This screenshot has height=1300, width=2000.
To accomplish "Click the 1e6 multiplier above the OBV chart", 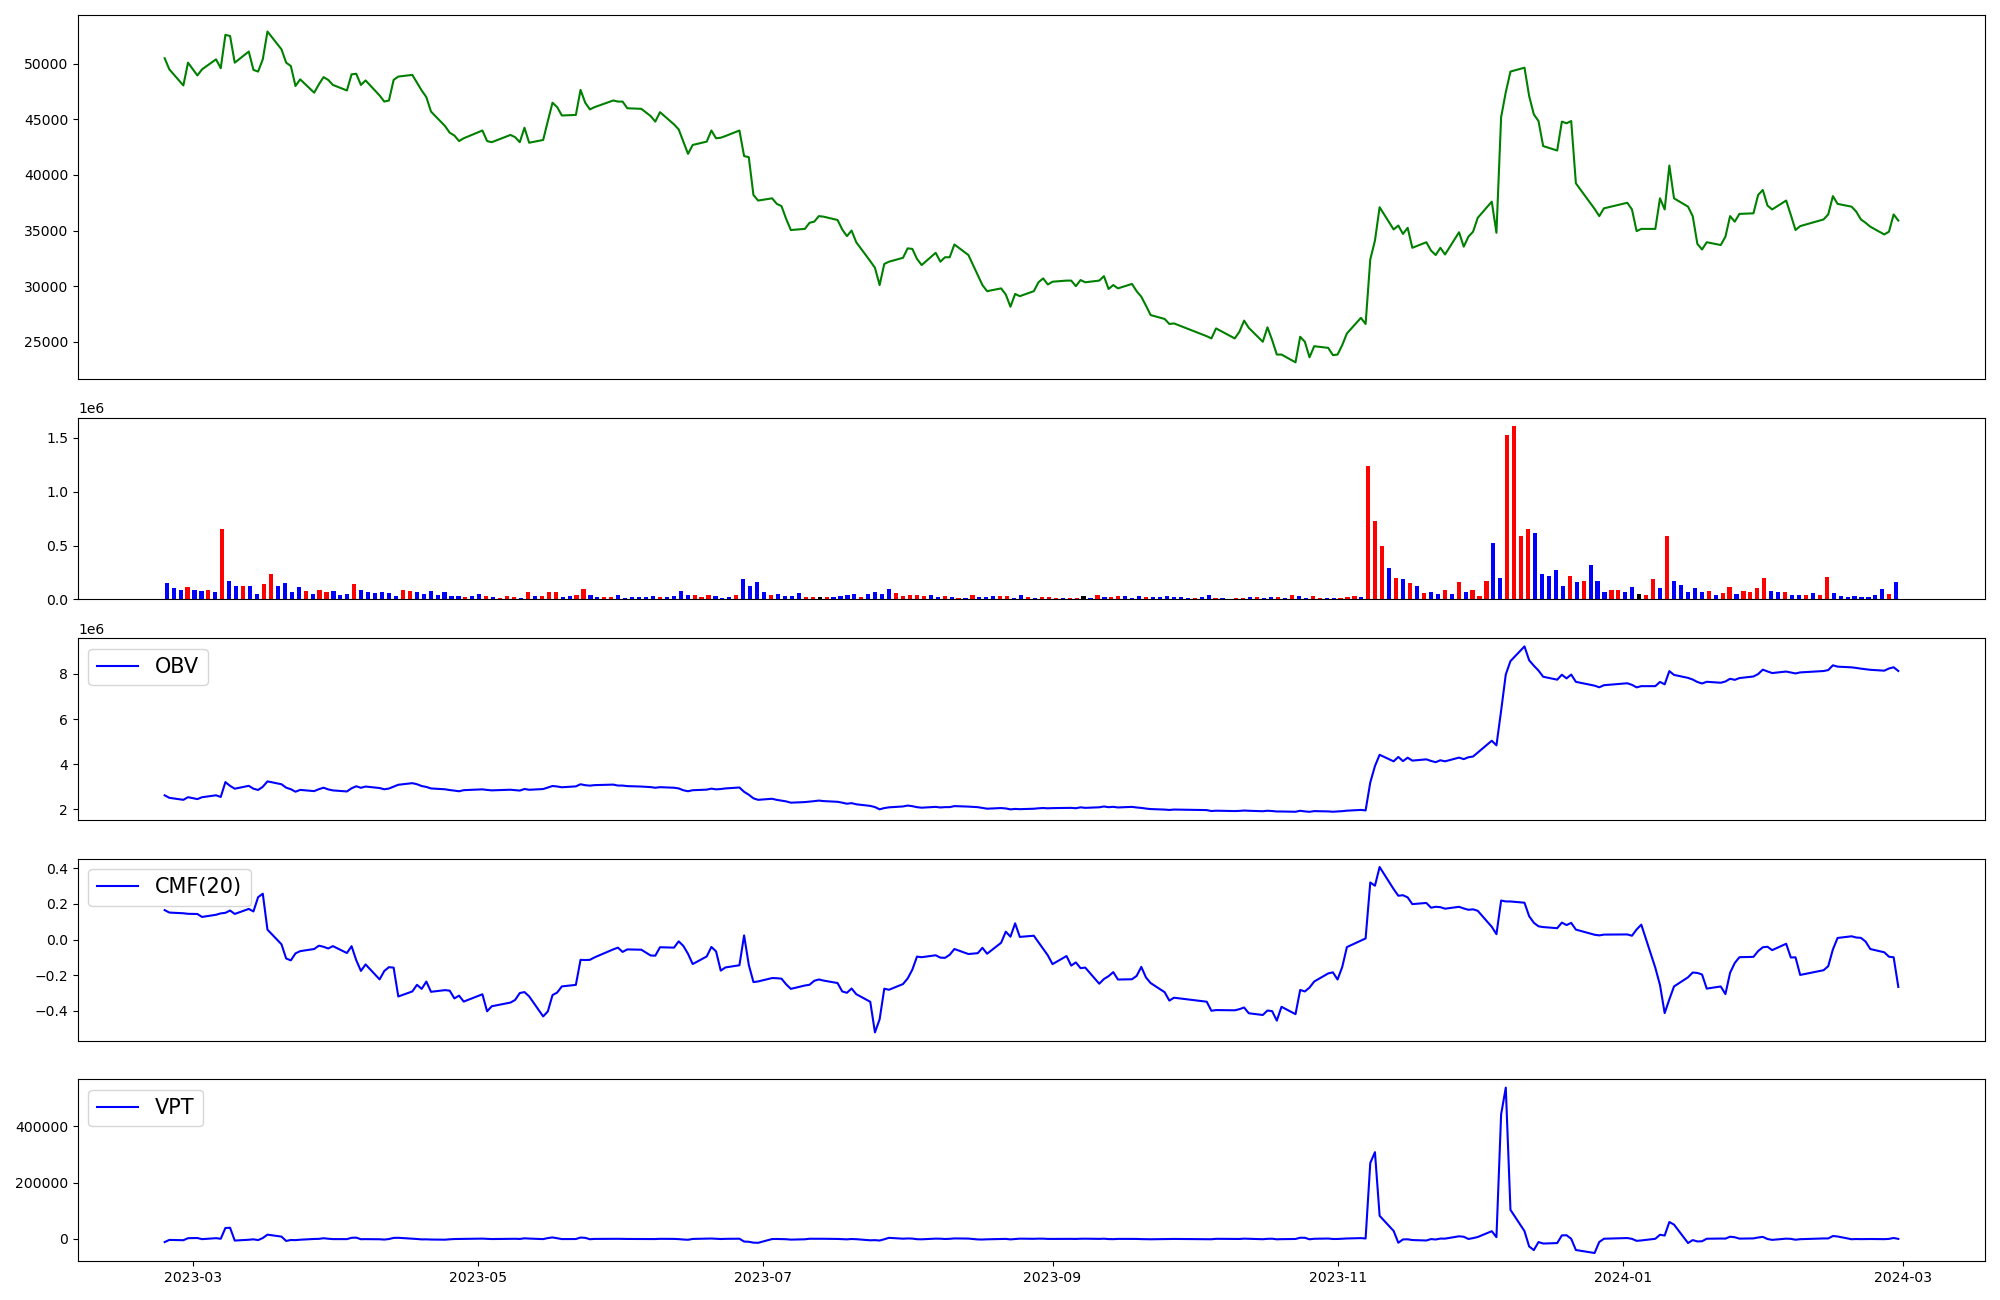I will (x=91, y=629).
